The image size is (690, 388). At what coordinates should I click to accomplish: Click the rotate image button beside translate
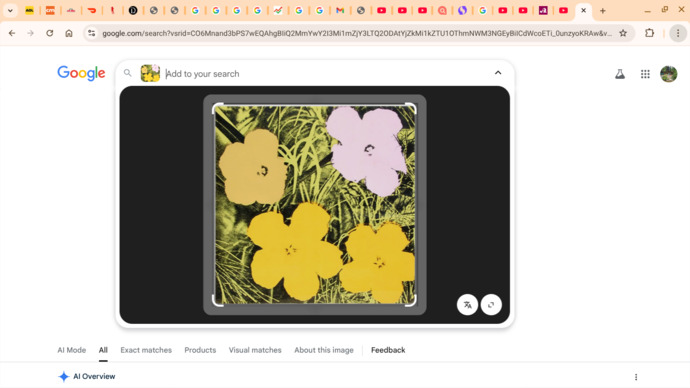[x=491, y=304]
